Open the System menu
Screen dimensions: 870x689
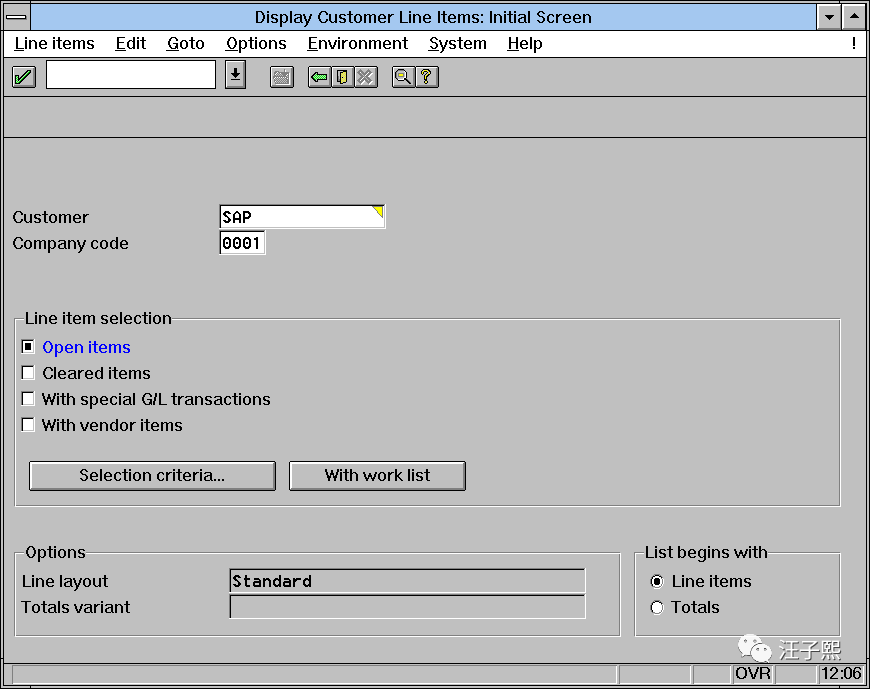[x=457, y=43]
